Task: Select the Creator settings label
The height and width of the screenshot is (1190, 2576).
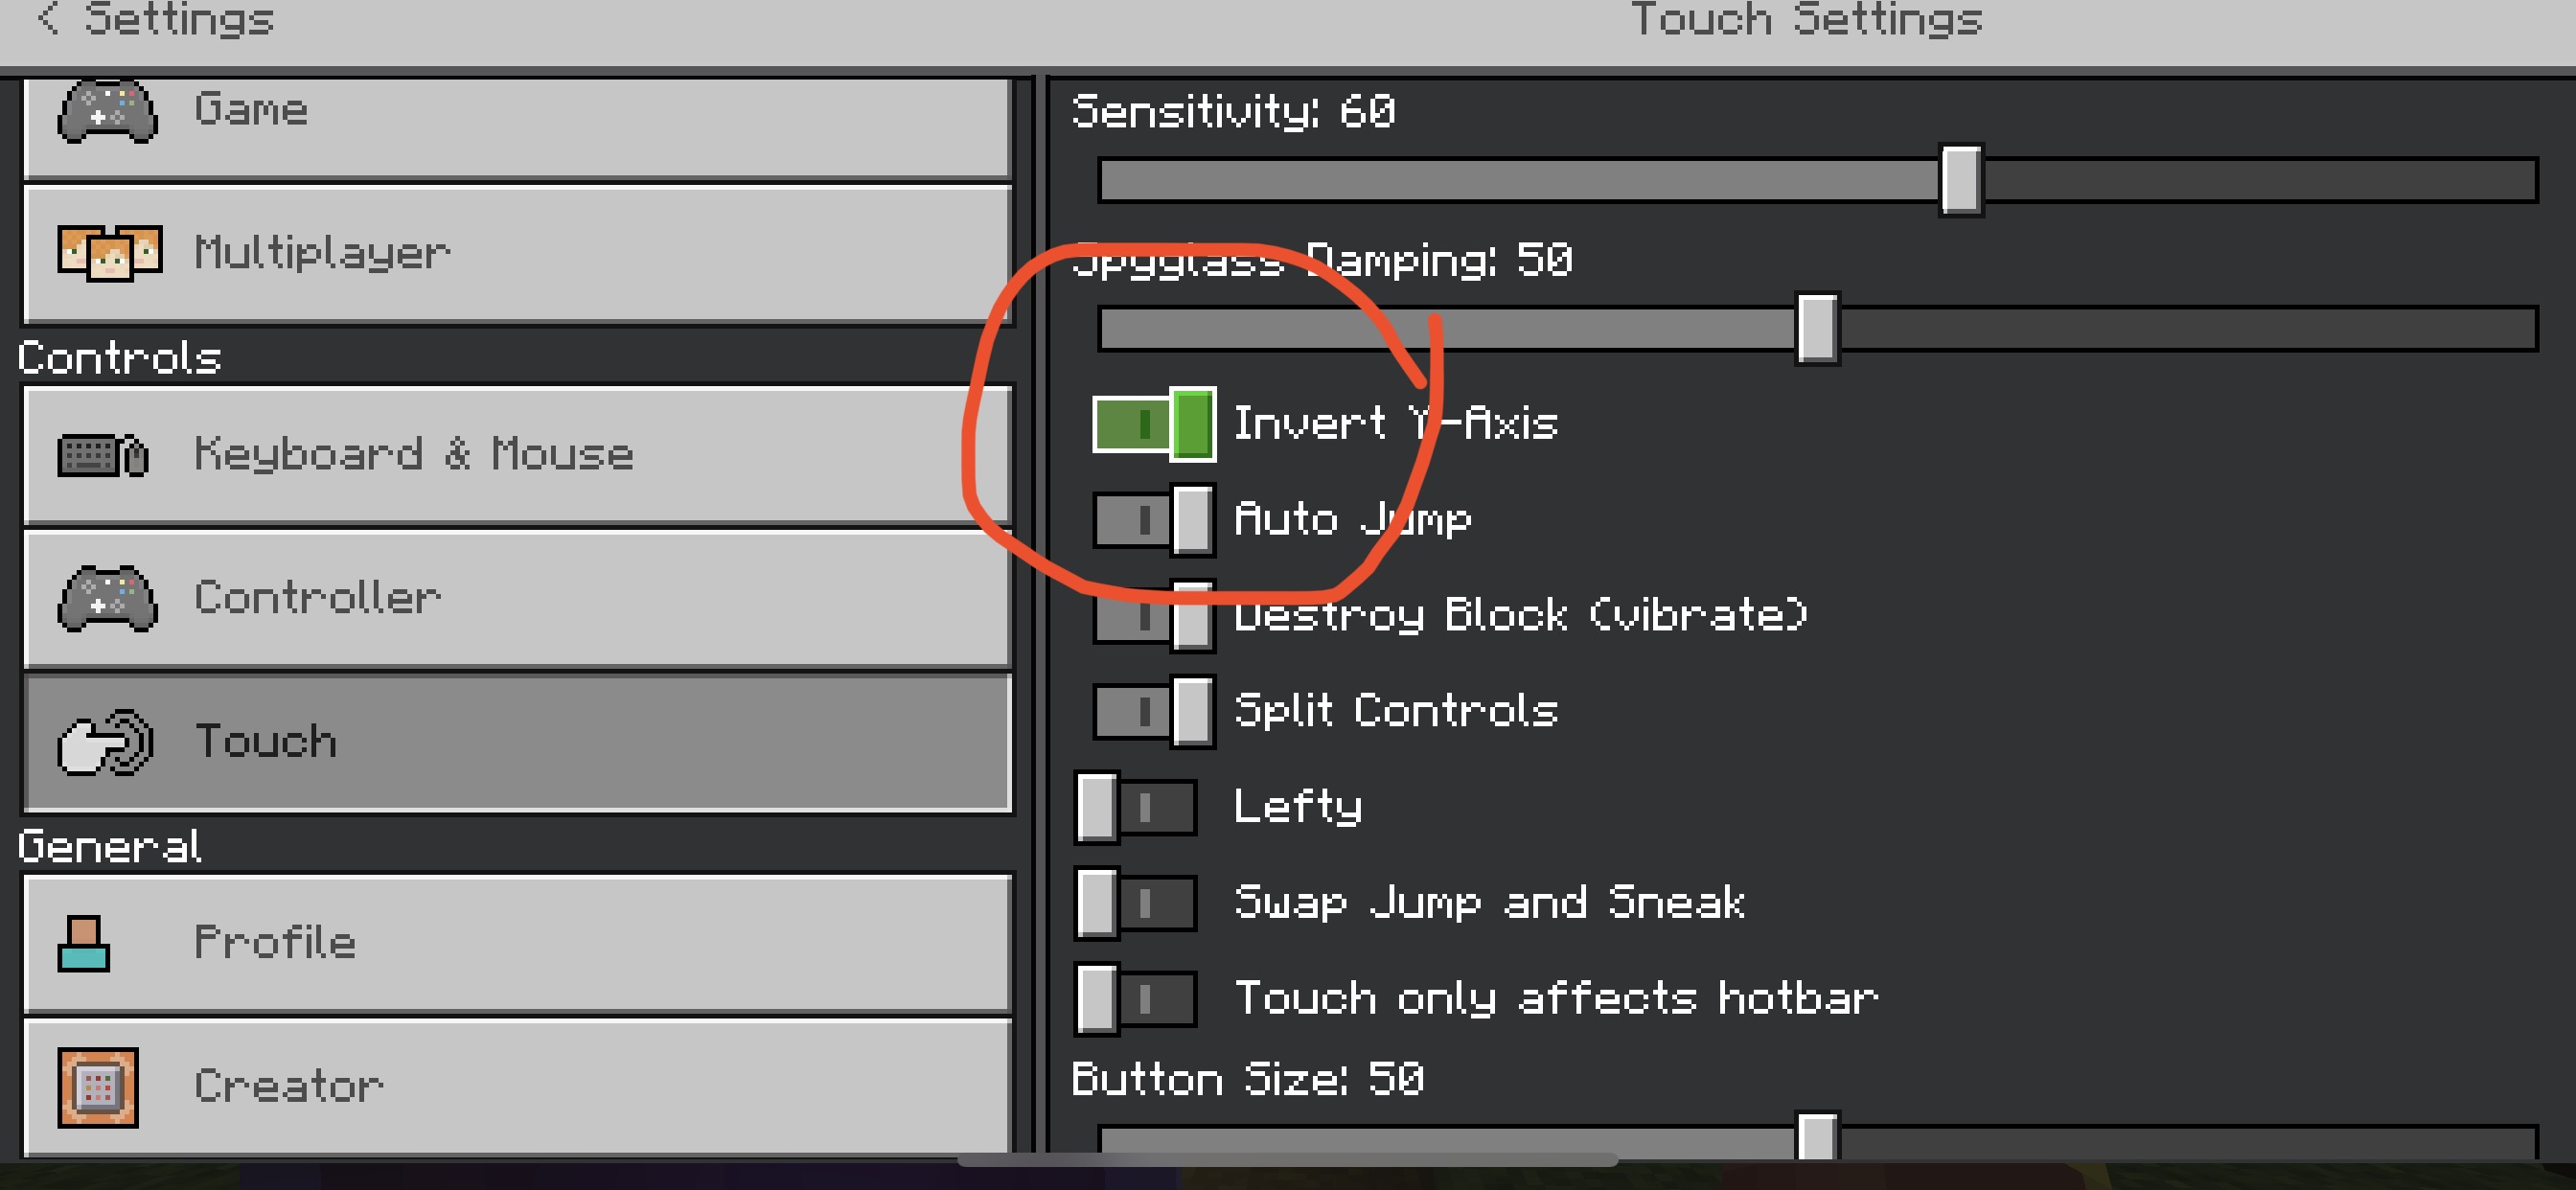Action: pos(289,1087)
